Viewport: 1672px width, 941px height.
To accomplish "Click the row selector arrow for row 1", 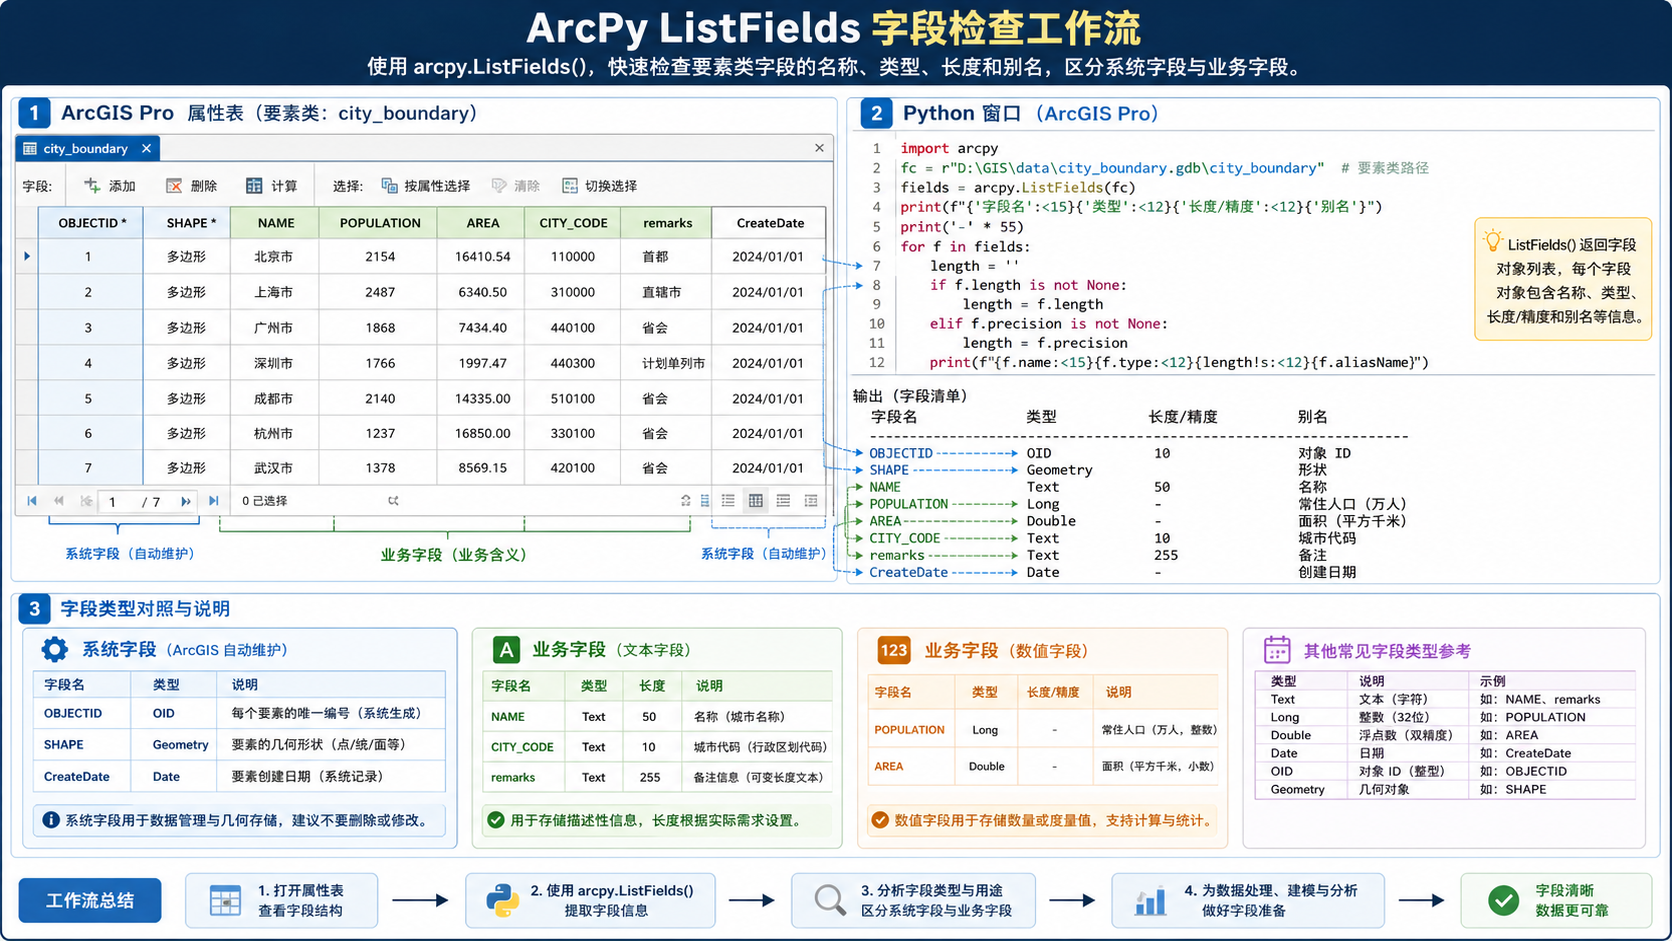I will tap(27, 257).
